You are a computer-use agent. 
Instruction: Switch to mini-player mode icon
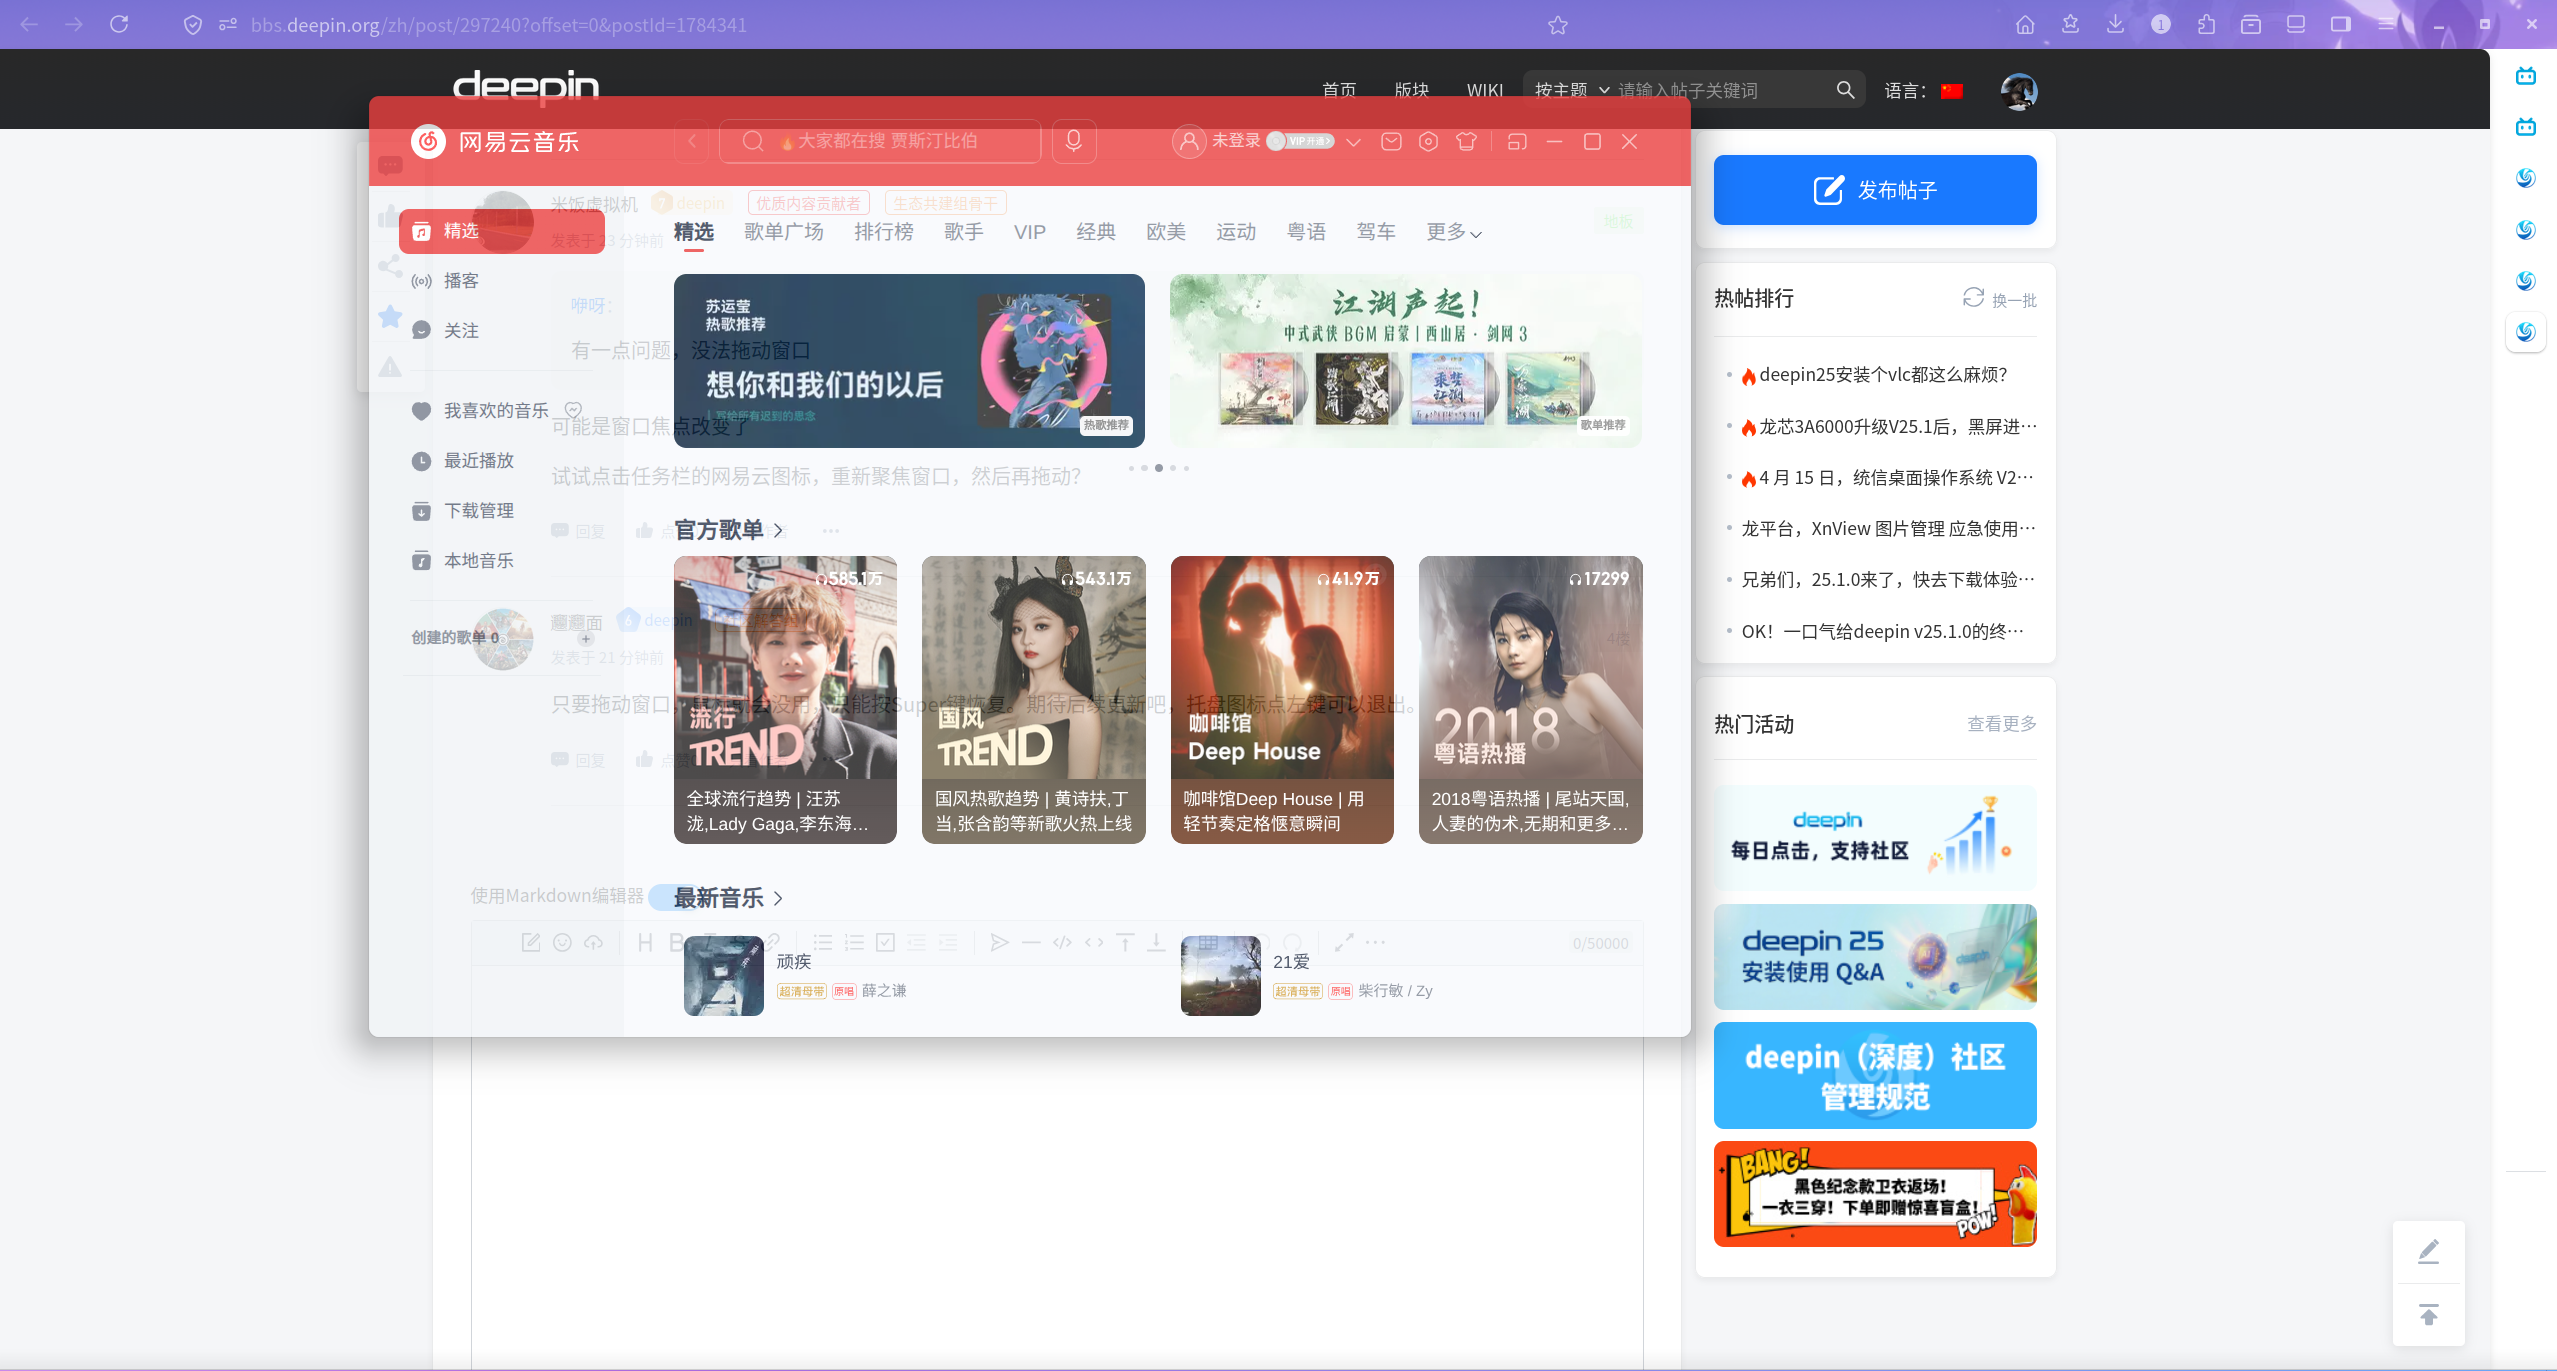[1515, 142]
